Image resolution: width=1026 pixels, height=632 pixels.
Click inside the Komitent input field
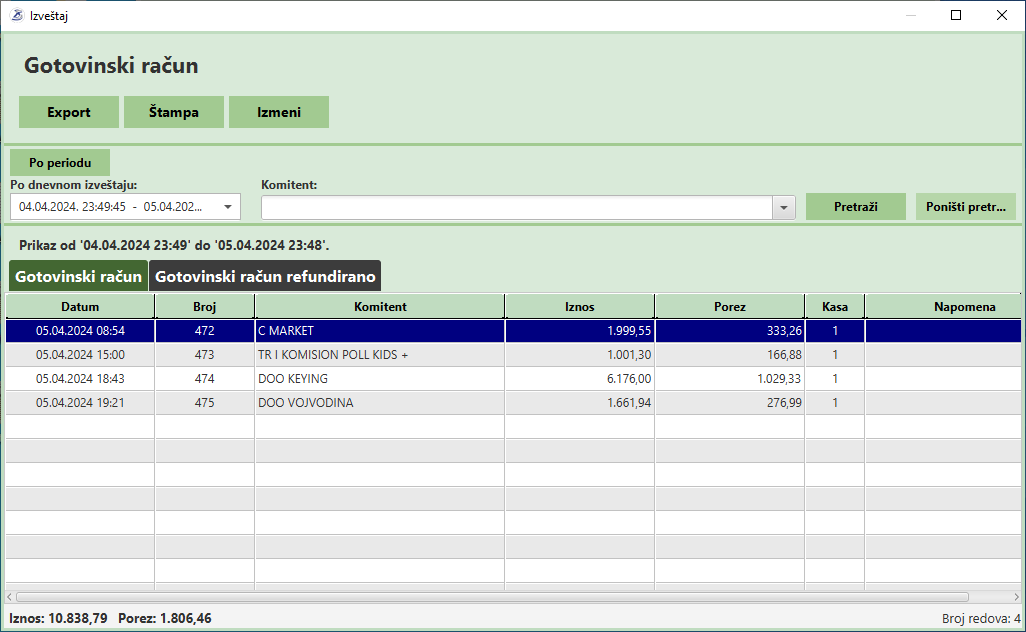(515, 207)
